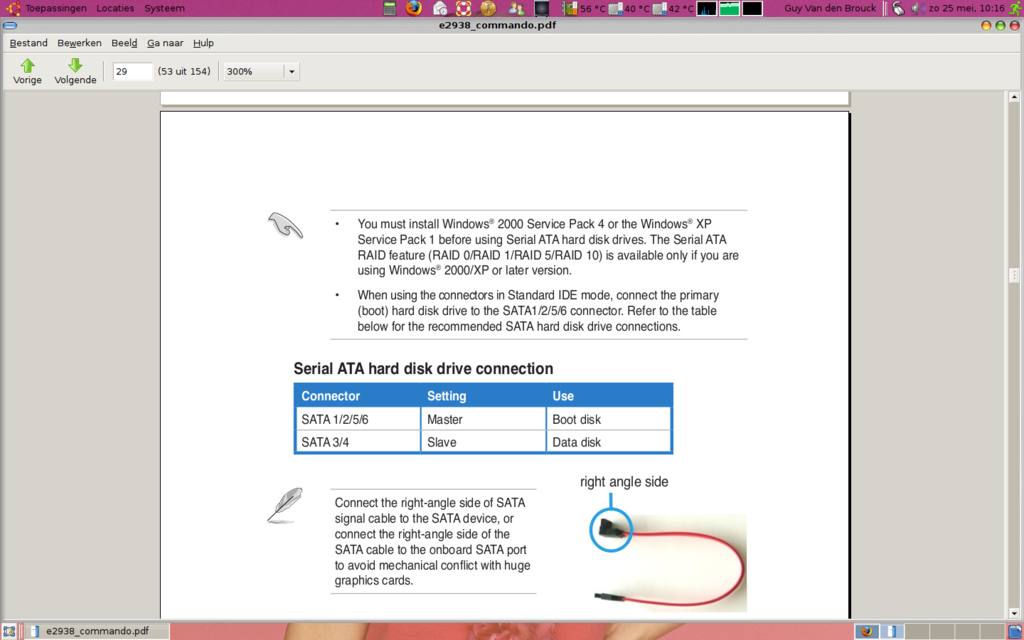Open the Beeld menu
This screenshot has width=1024, height=640.
click(x=124, y=43)
